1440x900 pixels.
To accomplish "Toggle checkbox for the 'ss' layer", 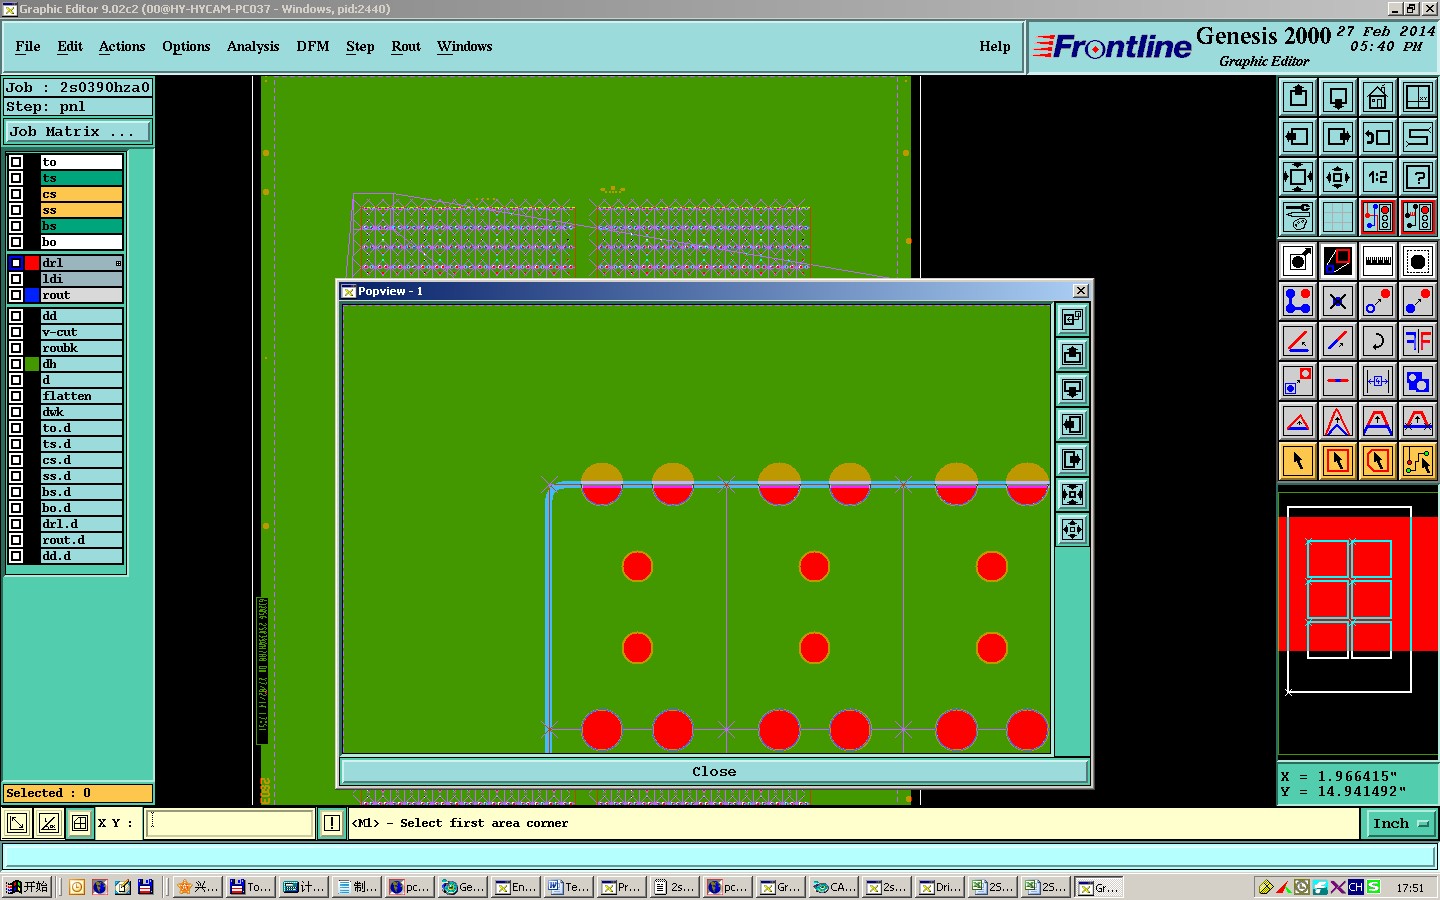I will (16, 210).
